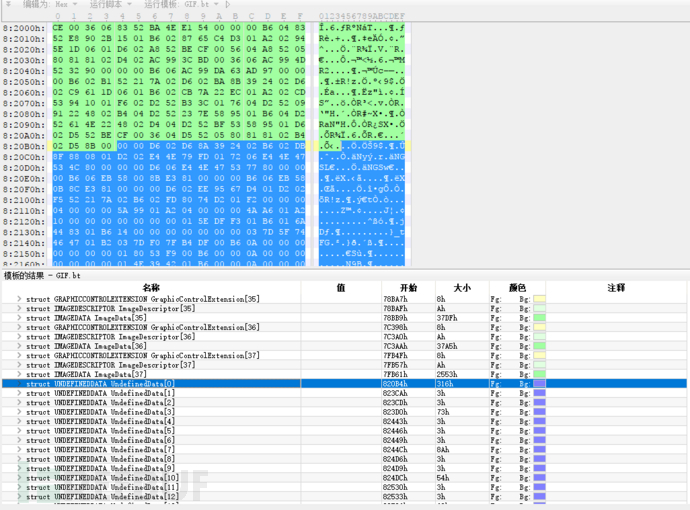Expand ImageData[37] struct row
The image size is (690, 510).
point(19,374)
